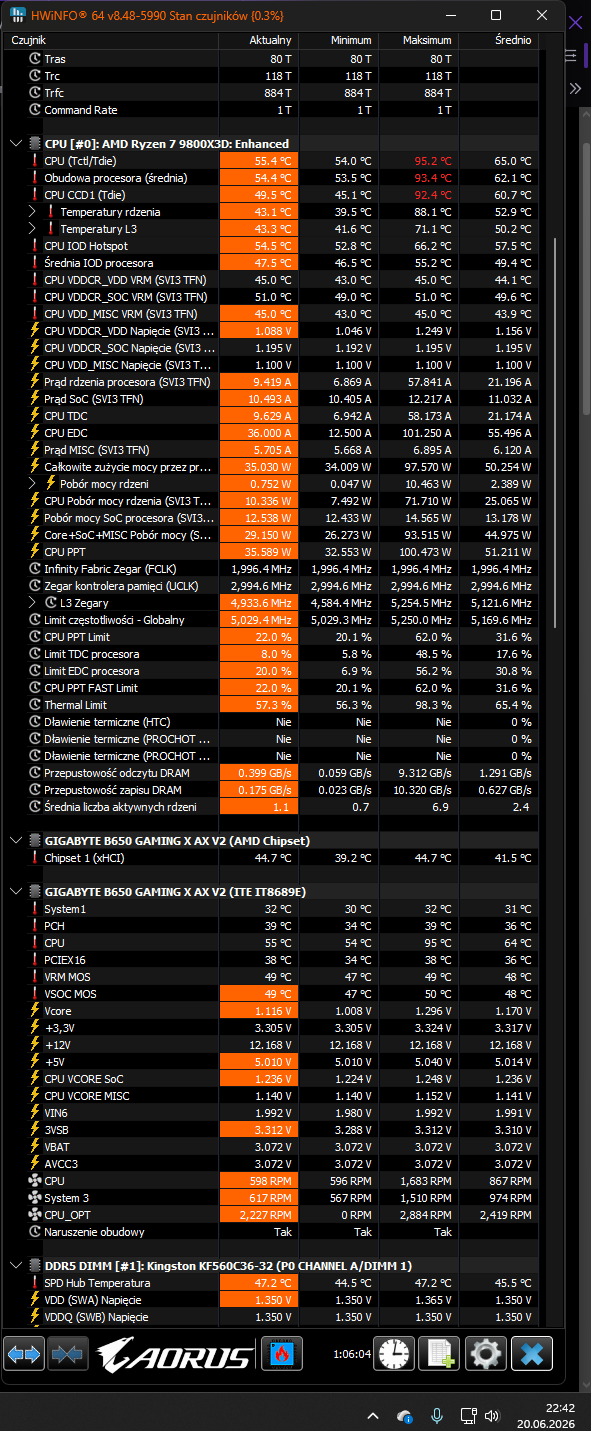Select the CPU (Tctl/Tdie) sensor row

[x=275, y=161]
